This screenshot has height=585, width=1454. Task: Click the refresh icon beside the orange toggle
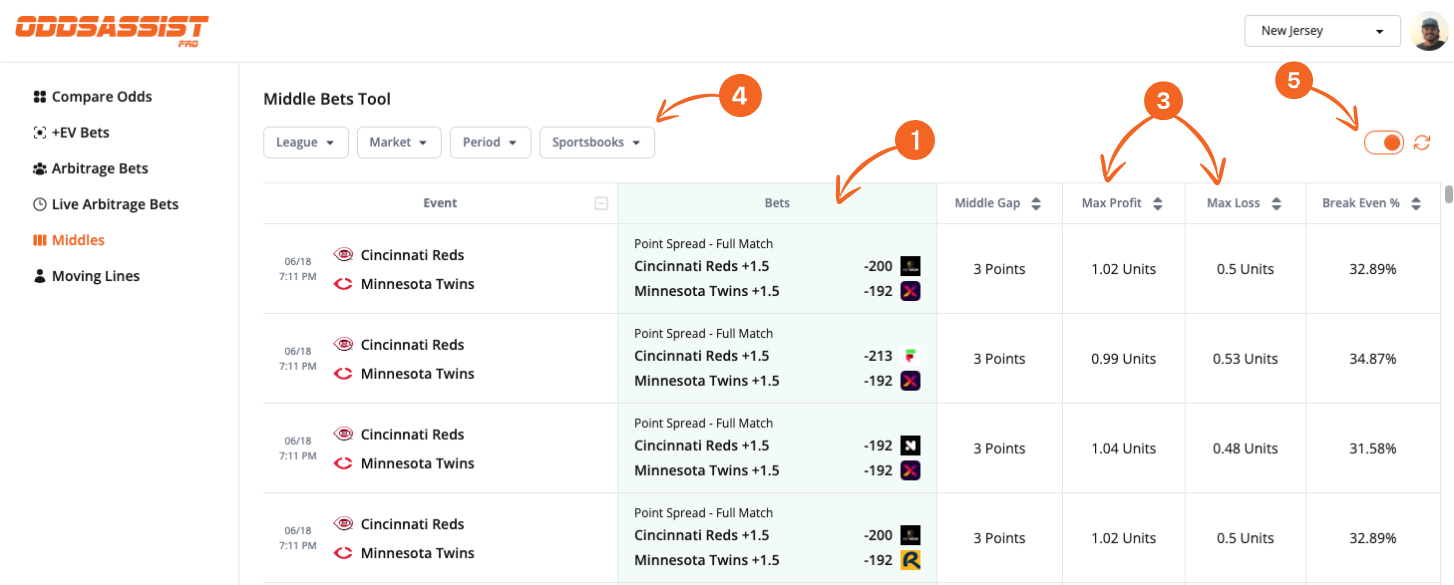[1421, 142]
